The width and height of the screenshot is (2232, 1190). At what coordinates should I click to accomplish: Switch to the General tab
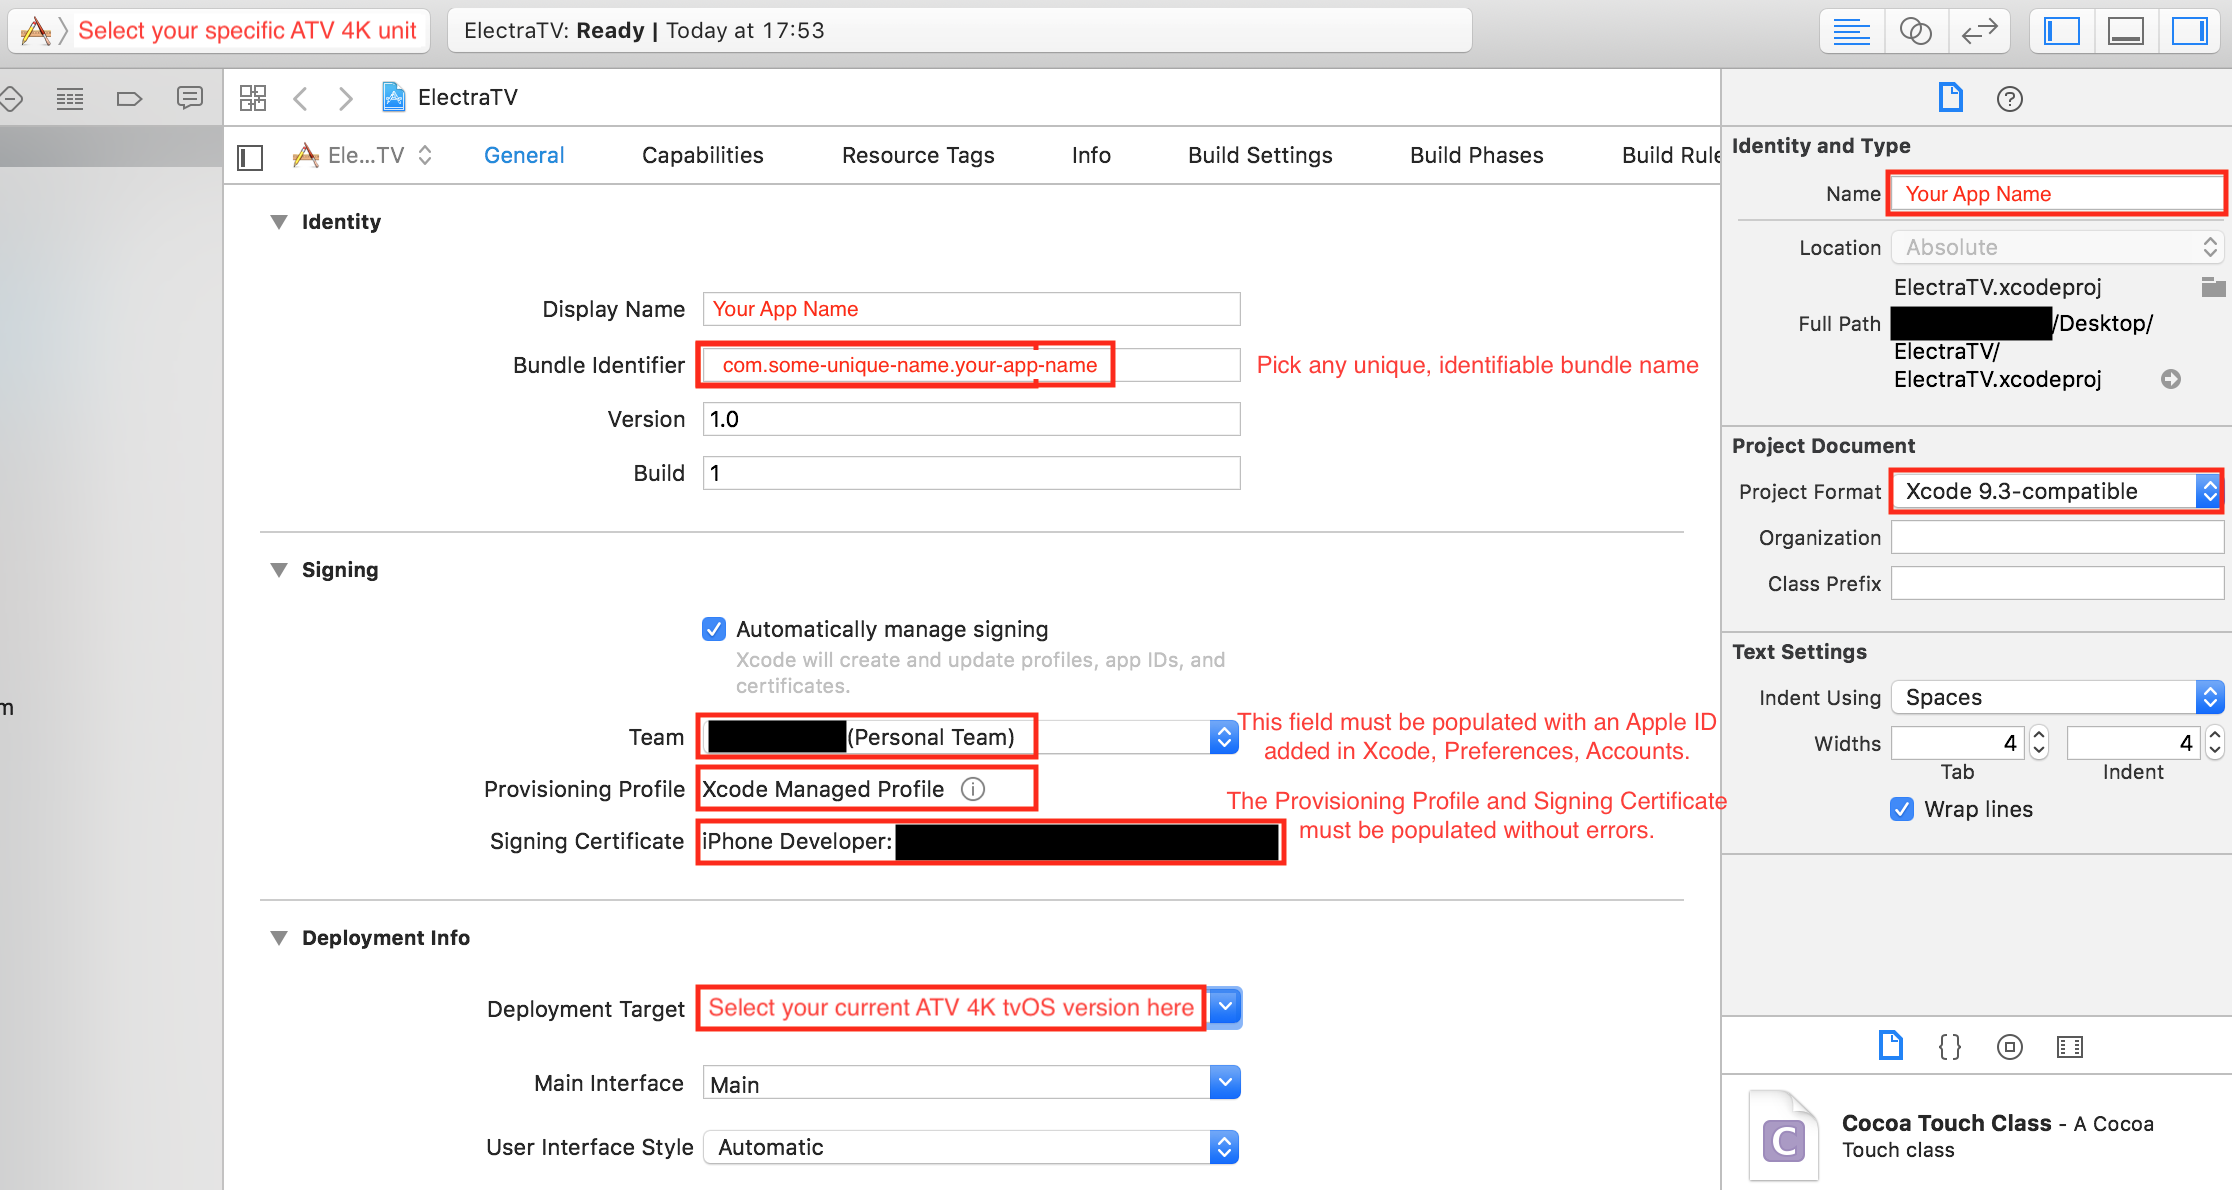(524, 155)
